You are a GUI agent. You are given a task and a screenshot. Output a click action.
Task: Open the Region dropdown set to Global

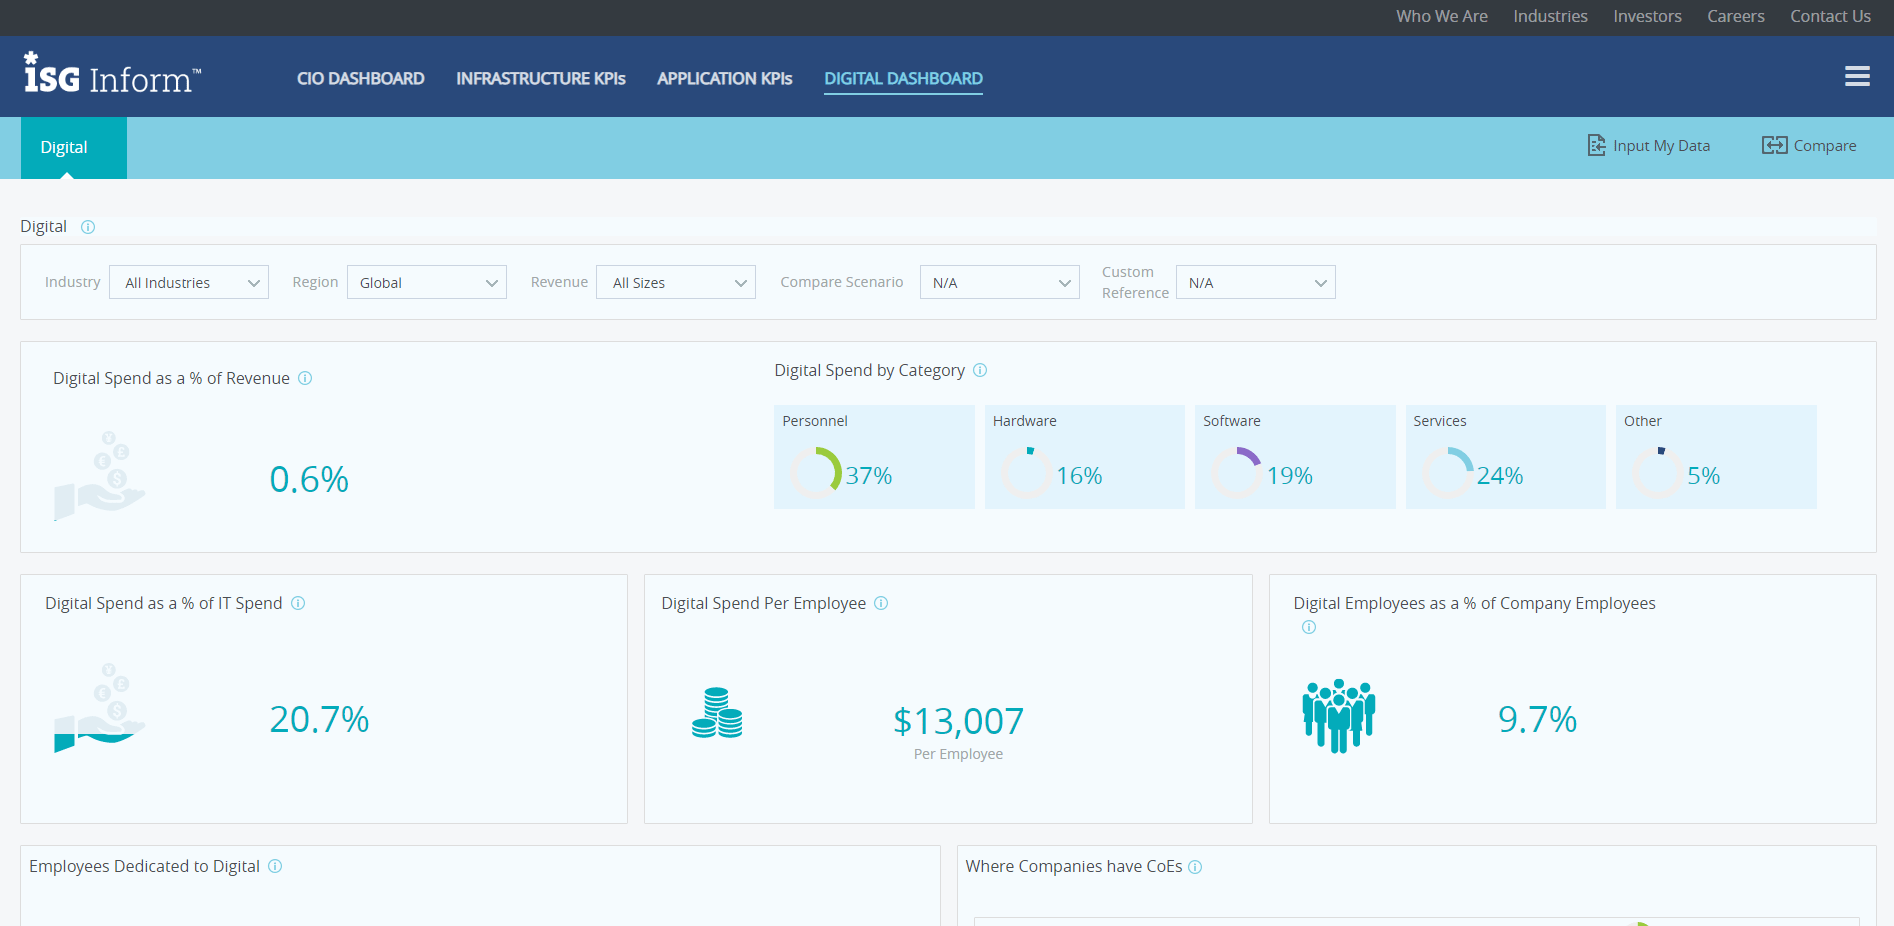click(x=427, y=283)
